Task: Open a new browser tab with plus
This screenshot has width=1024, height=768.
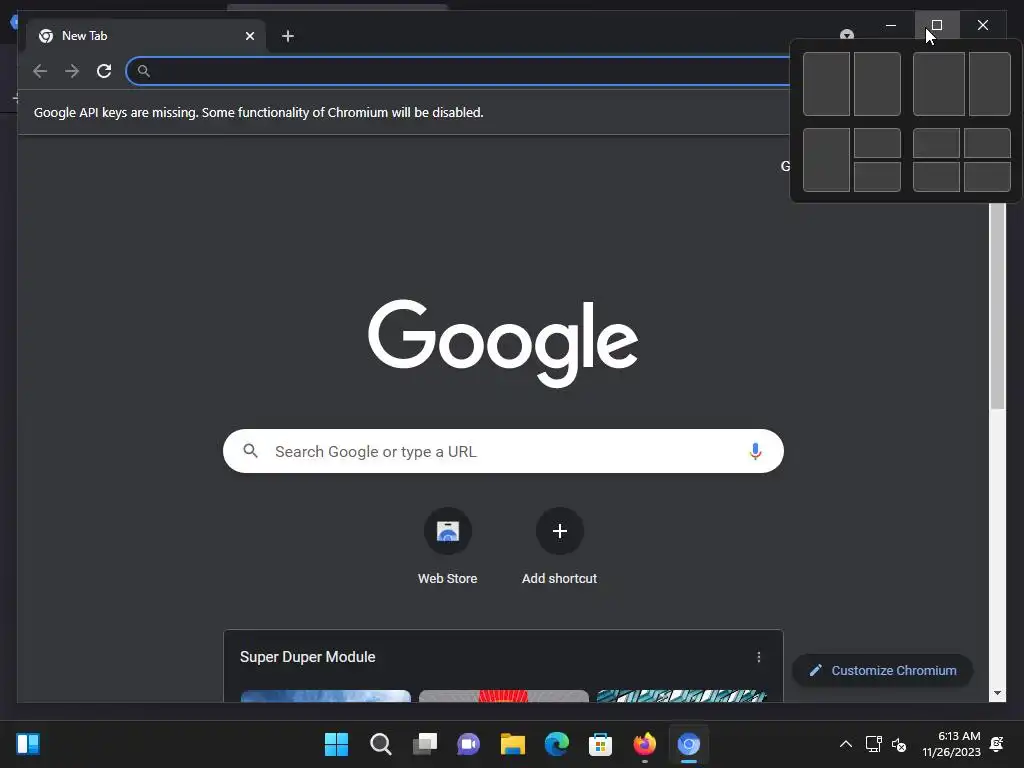Action: [288, 36]
